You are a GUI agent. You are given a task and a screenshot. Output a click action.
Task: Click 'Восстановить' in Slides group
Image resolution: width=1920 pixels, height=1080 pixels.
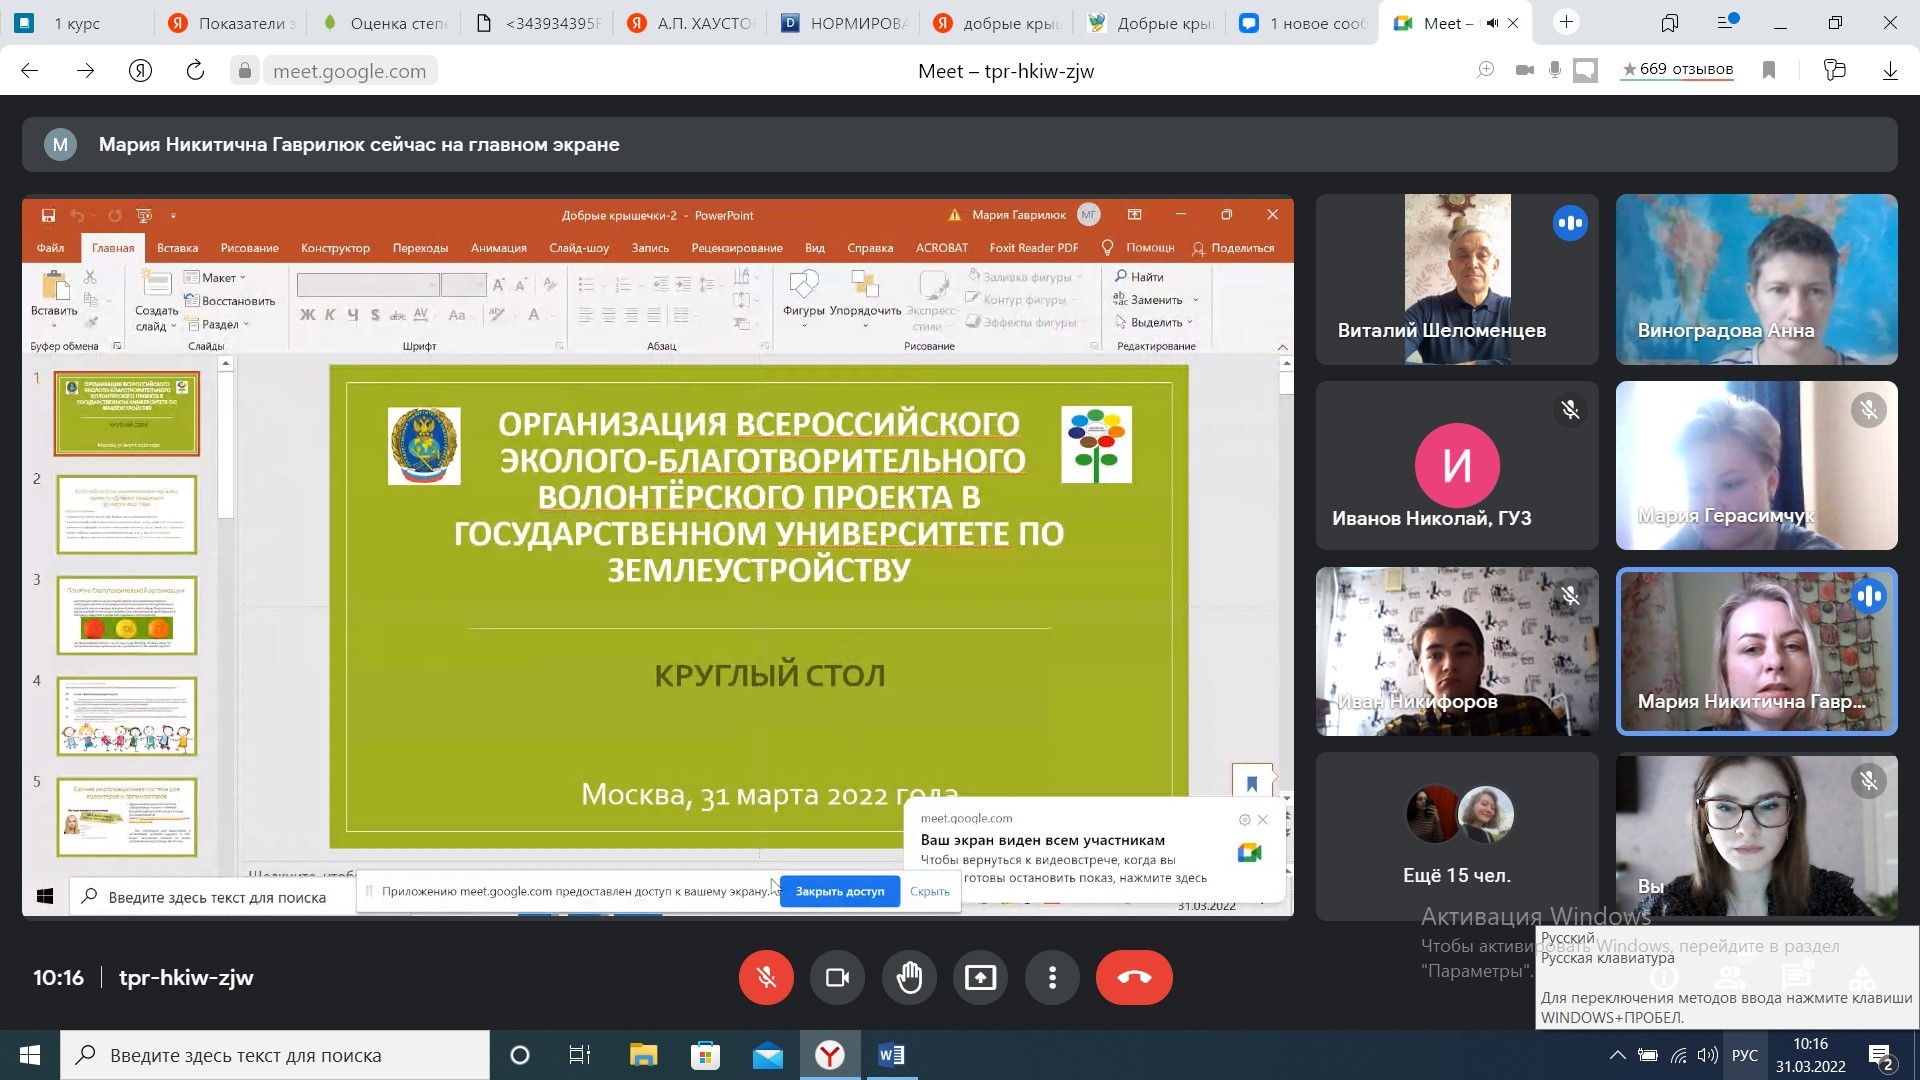click(230, 301)
